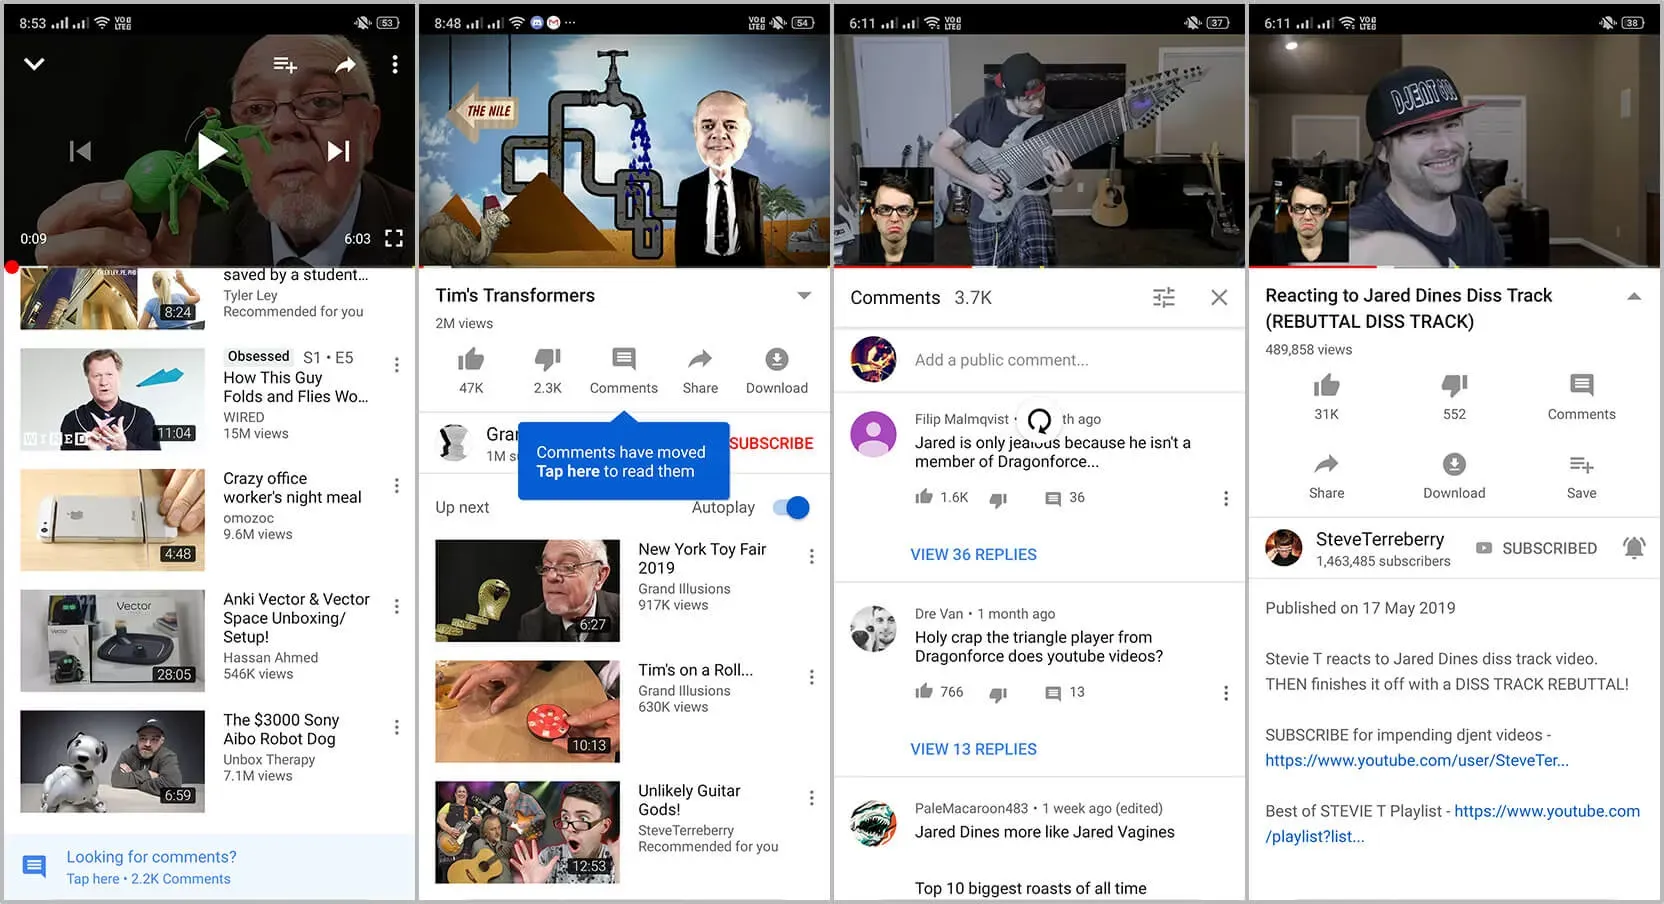1664x904 pixels.
Task: Download the Tim's Transformers video
Action: (776, 360)
